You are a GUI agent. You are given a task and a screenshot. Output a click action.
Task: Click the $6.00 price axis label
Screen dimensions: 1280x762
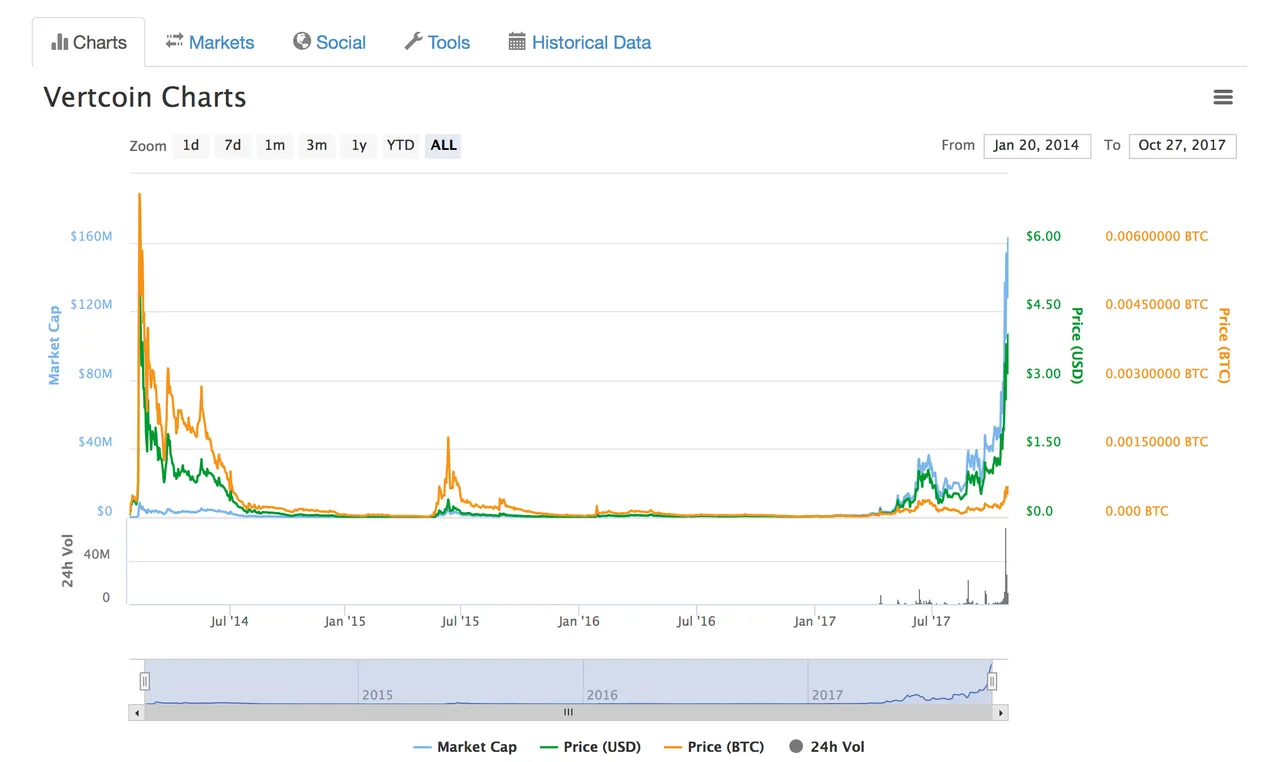pos(1043,236)
